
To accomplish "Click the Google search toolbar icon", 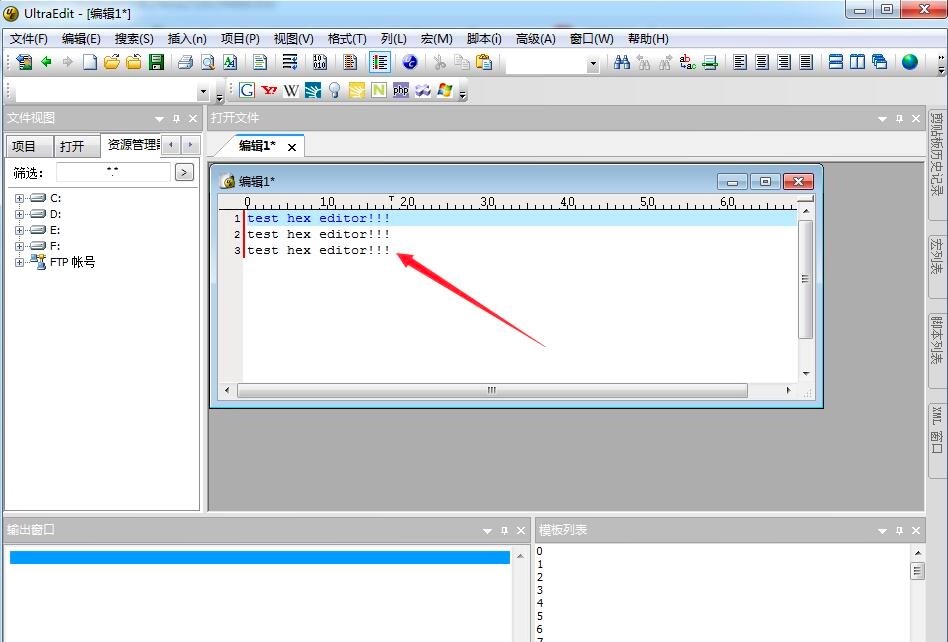I will coord(247,90).
